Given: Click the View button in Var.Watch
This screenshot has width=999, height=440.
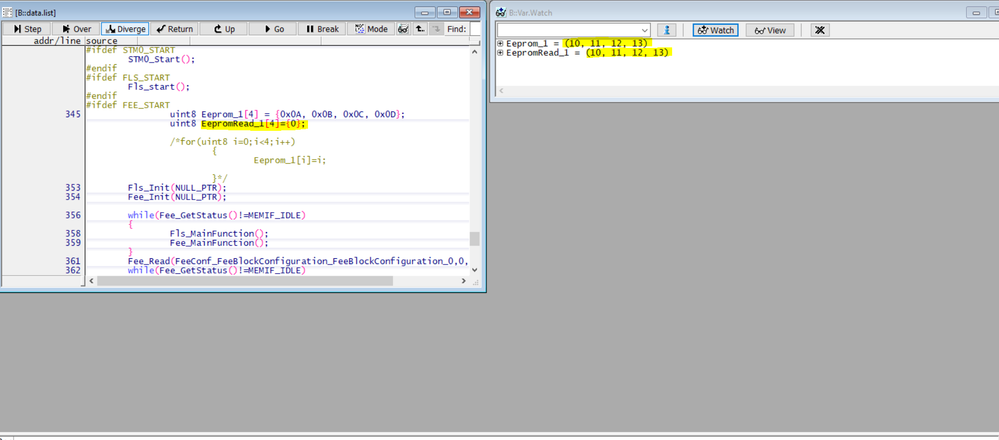Looking at the screenshot, I should pos(770,30).
